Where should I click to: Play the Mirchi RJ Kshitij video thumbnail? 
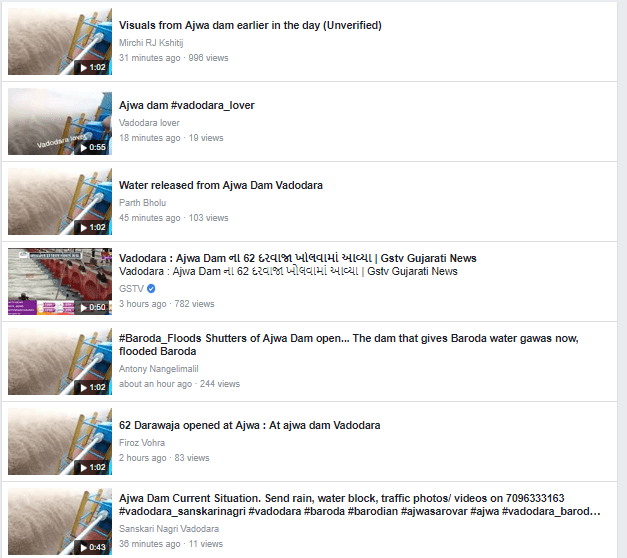[x=60, y=41]
